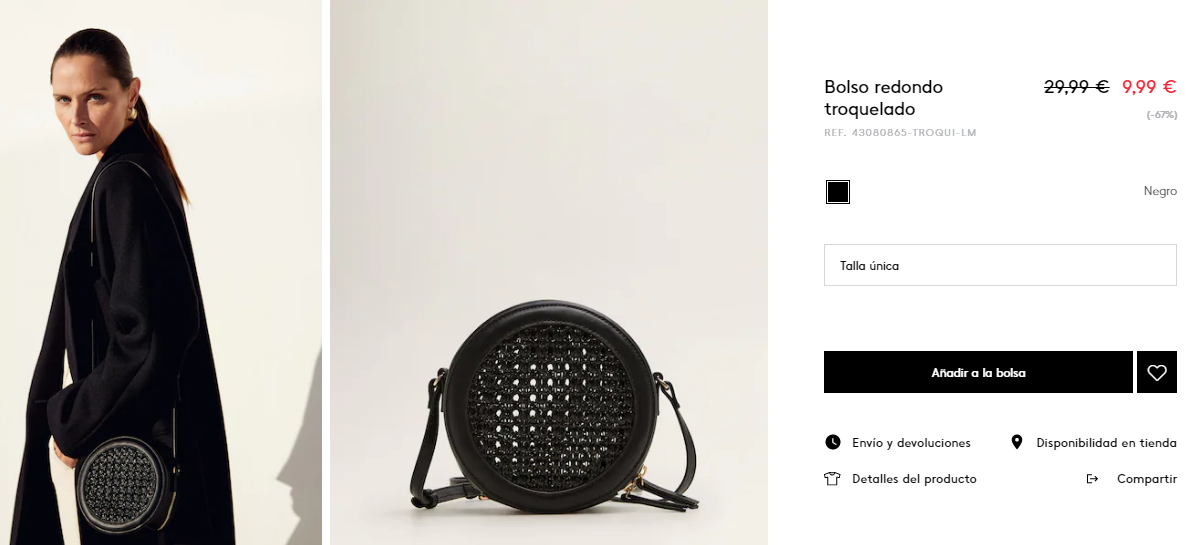Open Envío y devoluciones link

coord(911,442)
